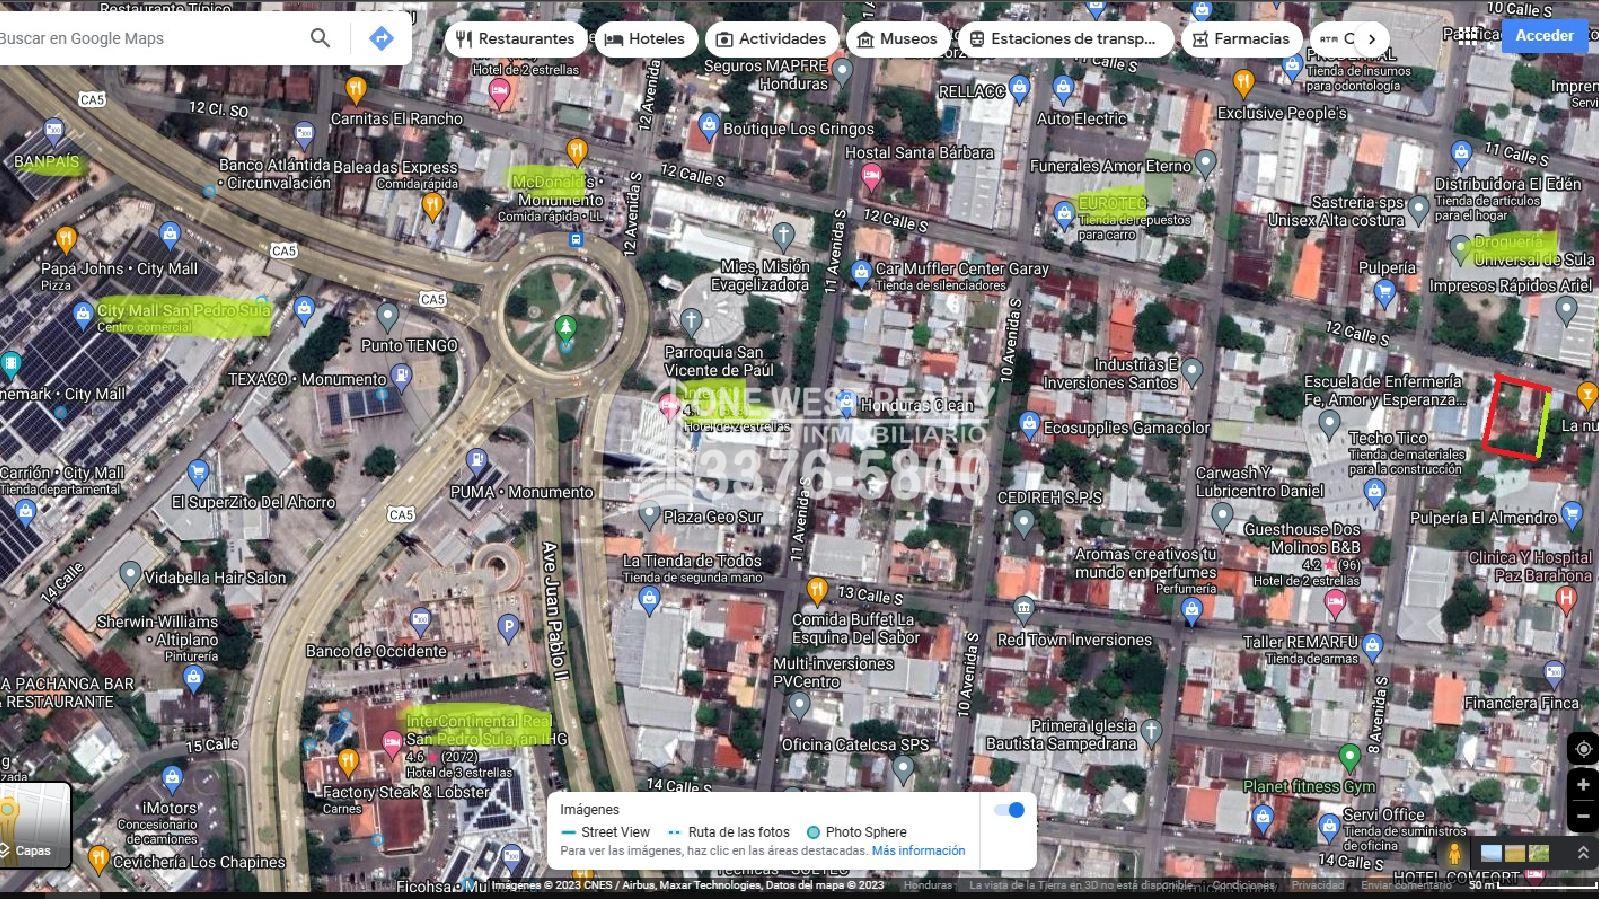
Task: Open the first imagery thumbnail in strip
Action: point(1491,853)
